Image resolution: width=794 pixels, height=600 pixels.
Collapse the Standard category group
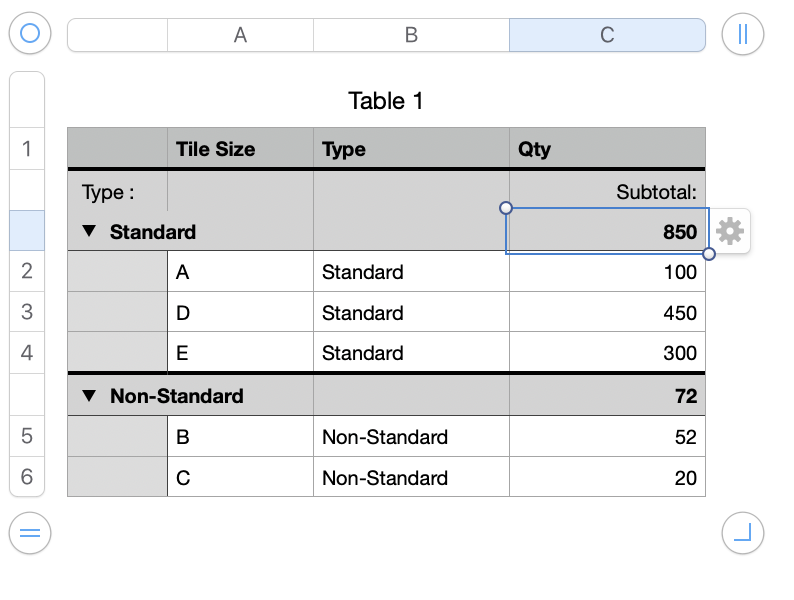click(89, 231)
